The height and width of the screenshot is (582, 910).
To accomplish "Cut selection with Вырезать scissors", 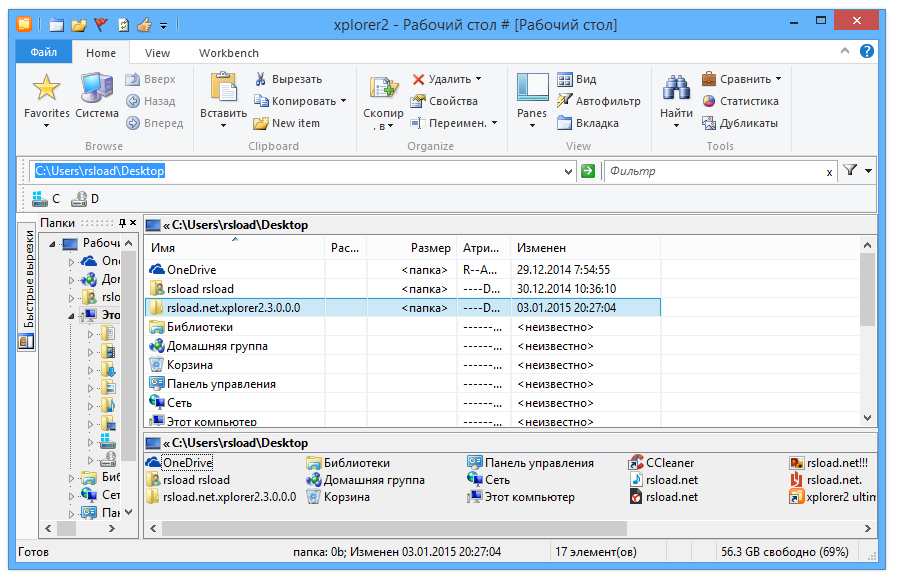I will tap(288, 79).
